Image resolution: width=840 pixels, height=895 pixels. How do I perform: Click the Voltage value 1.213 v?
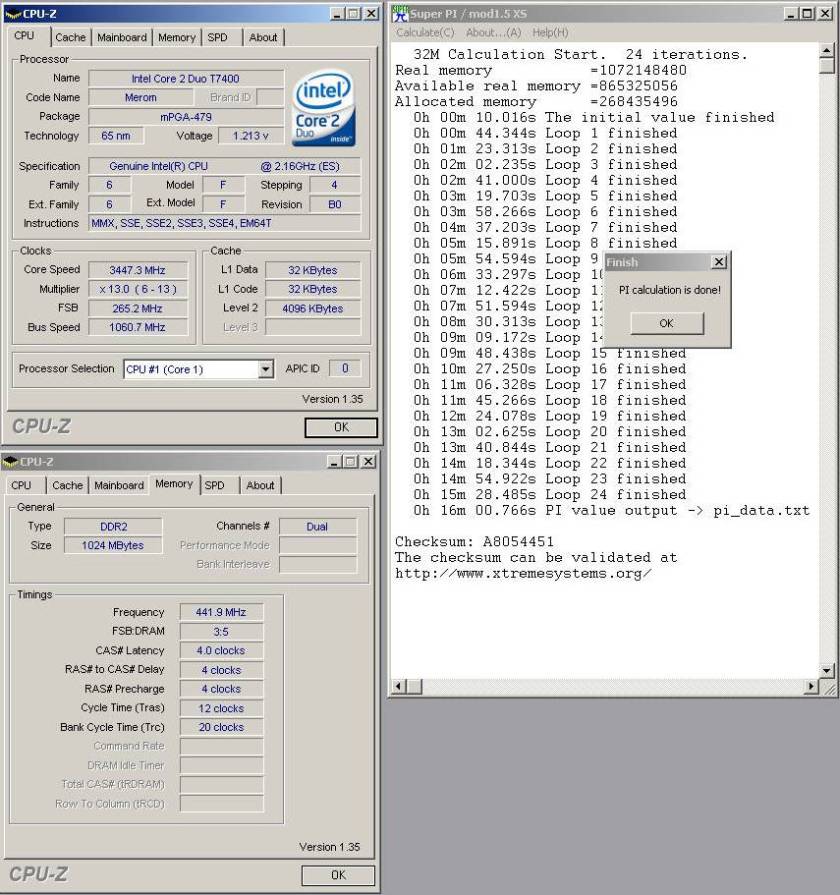(251, 136)
